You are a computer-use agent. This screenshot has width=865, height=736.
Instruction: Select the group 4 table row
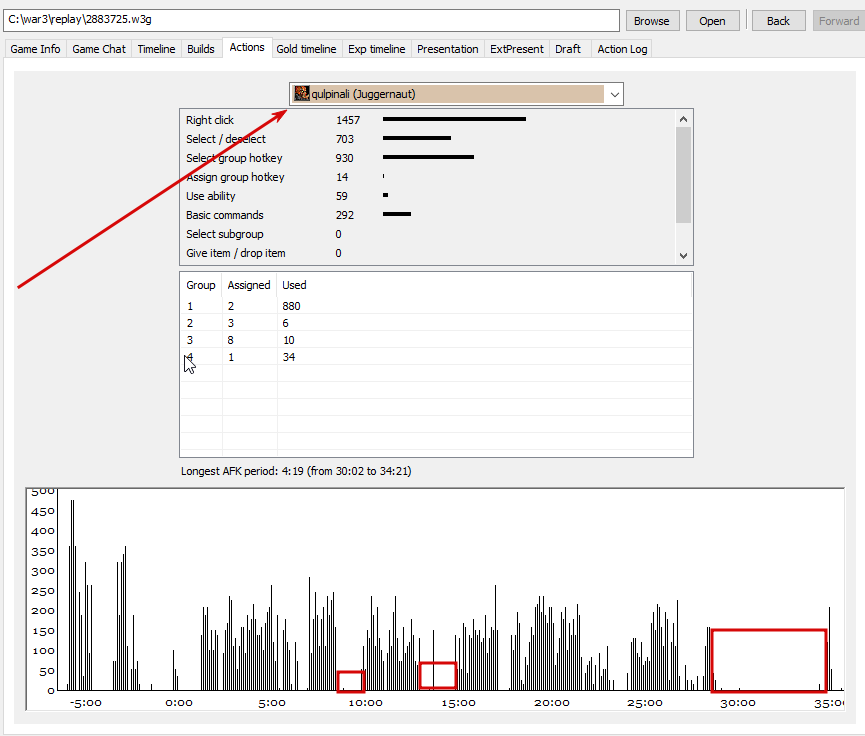436,358
